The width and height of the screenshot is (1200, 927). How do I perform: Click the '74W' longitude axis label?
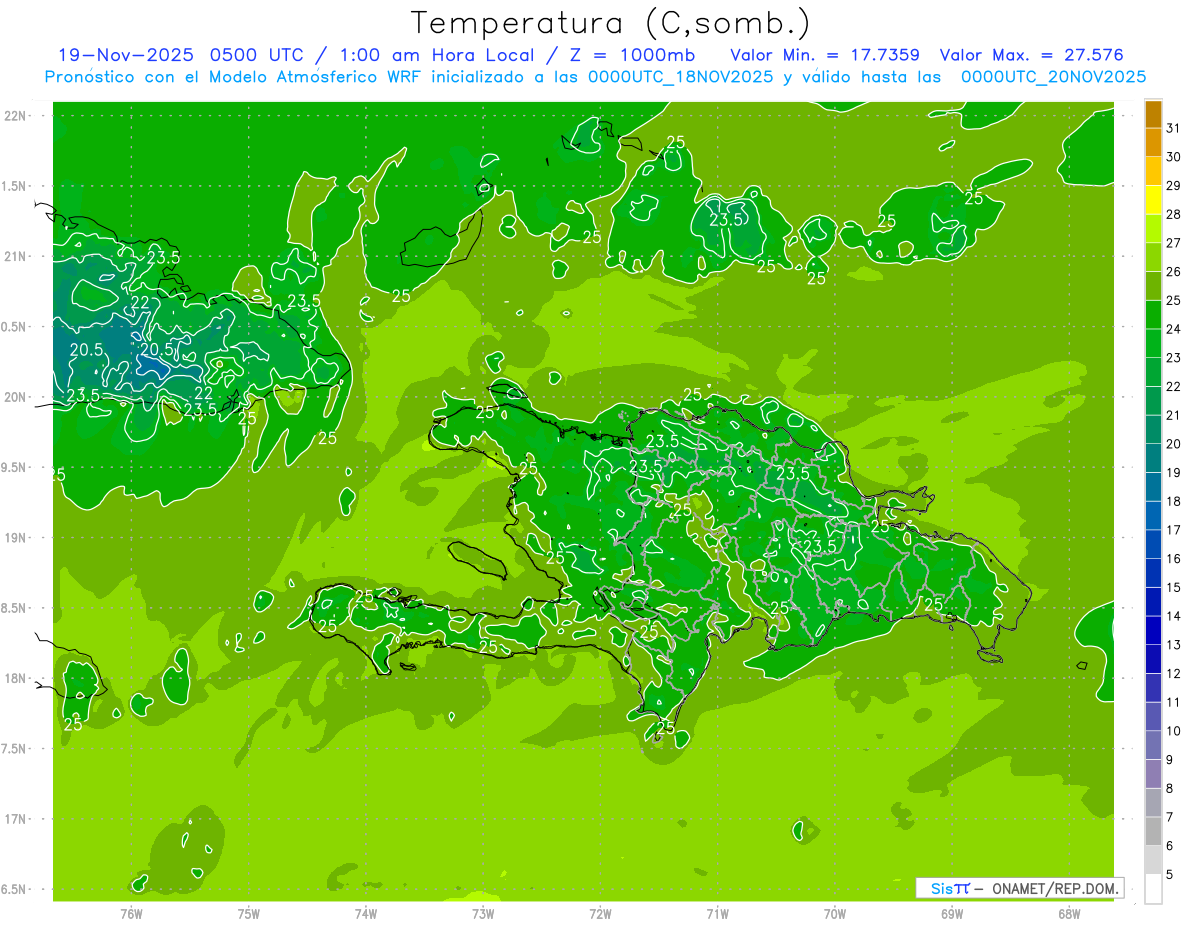[365, 913]
